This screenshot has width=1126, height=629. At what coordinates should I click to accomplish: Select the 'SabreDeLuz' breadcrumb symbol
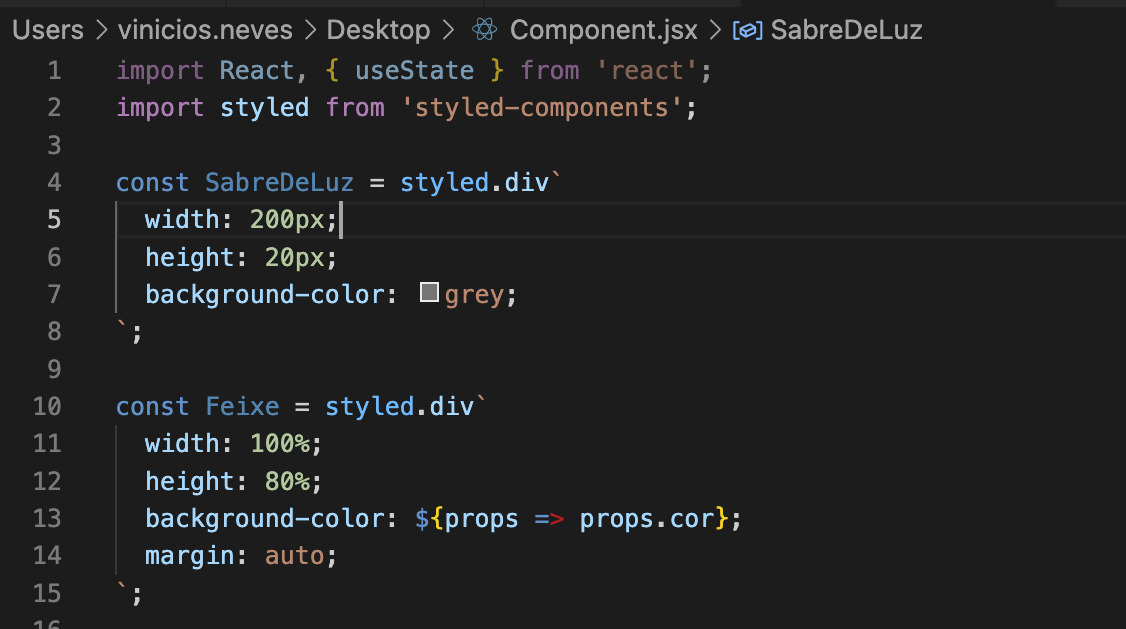[x=847, y=30]
